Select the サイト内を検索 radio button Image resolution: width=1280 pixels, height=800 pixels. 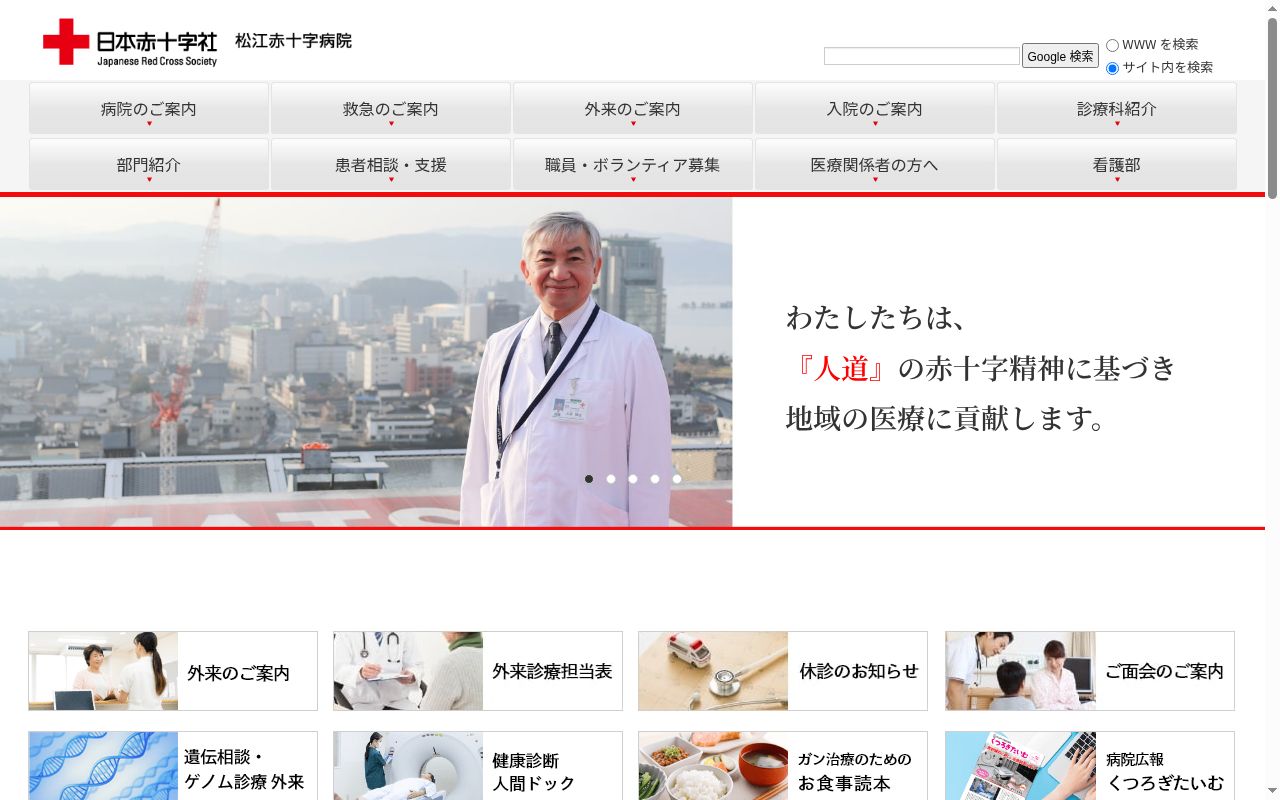point(1112,68)
